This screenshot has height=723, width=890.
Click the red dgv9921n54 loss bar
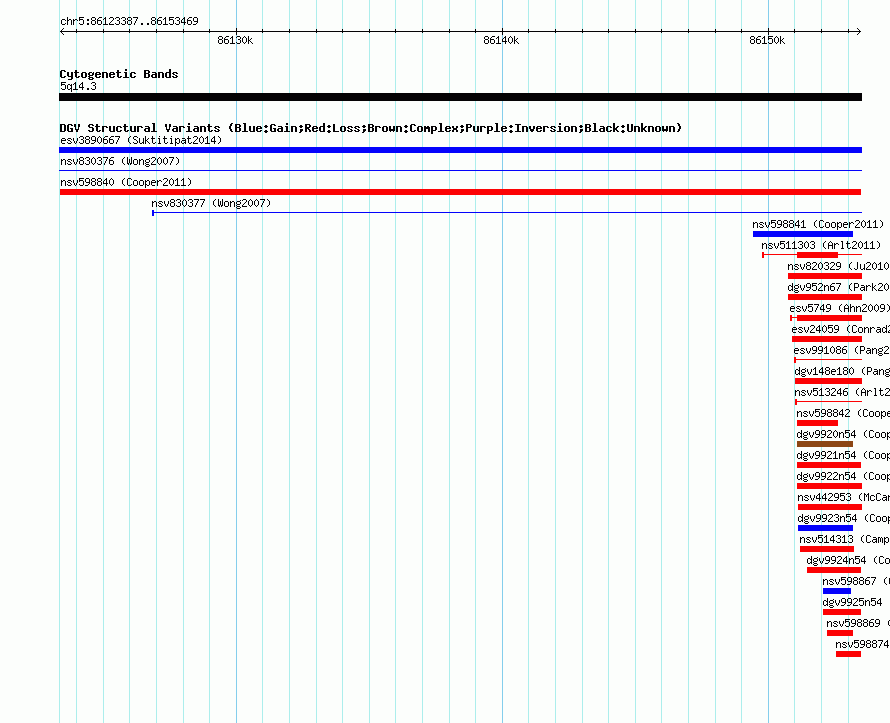[x=829, y=465]
